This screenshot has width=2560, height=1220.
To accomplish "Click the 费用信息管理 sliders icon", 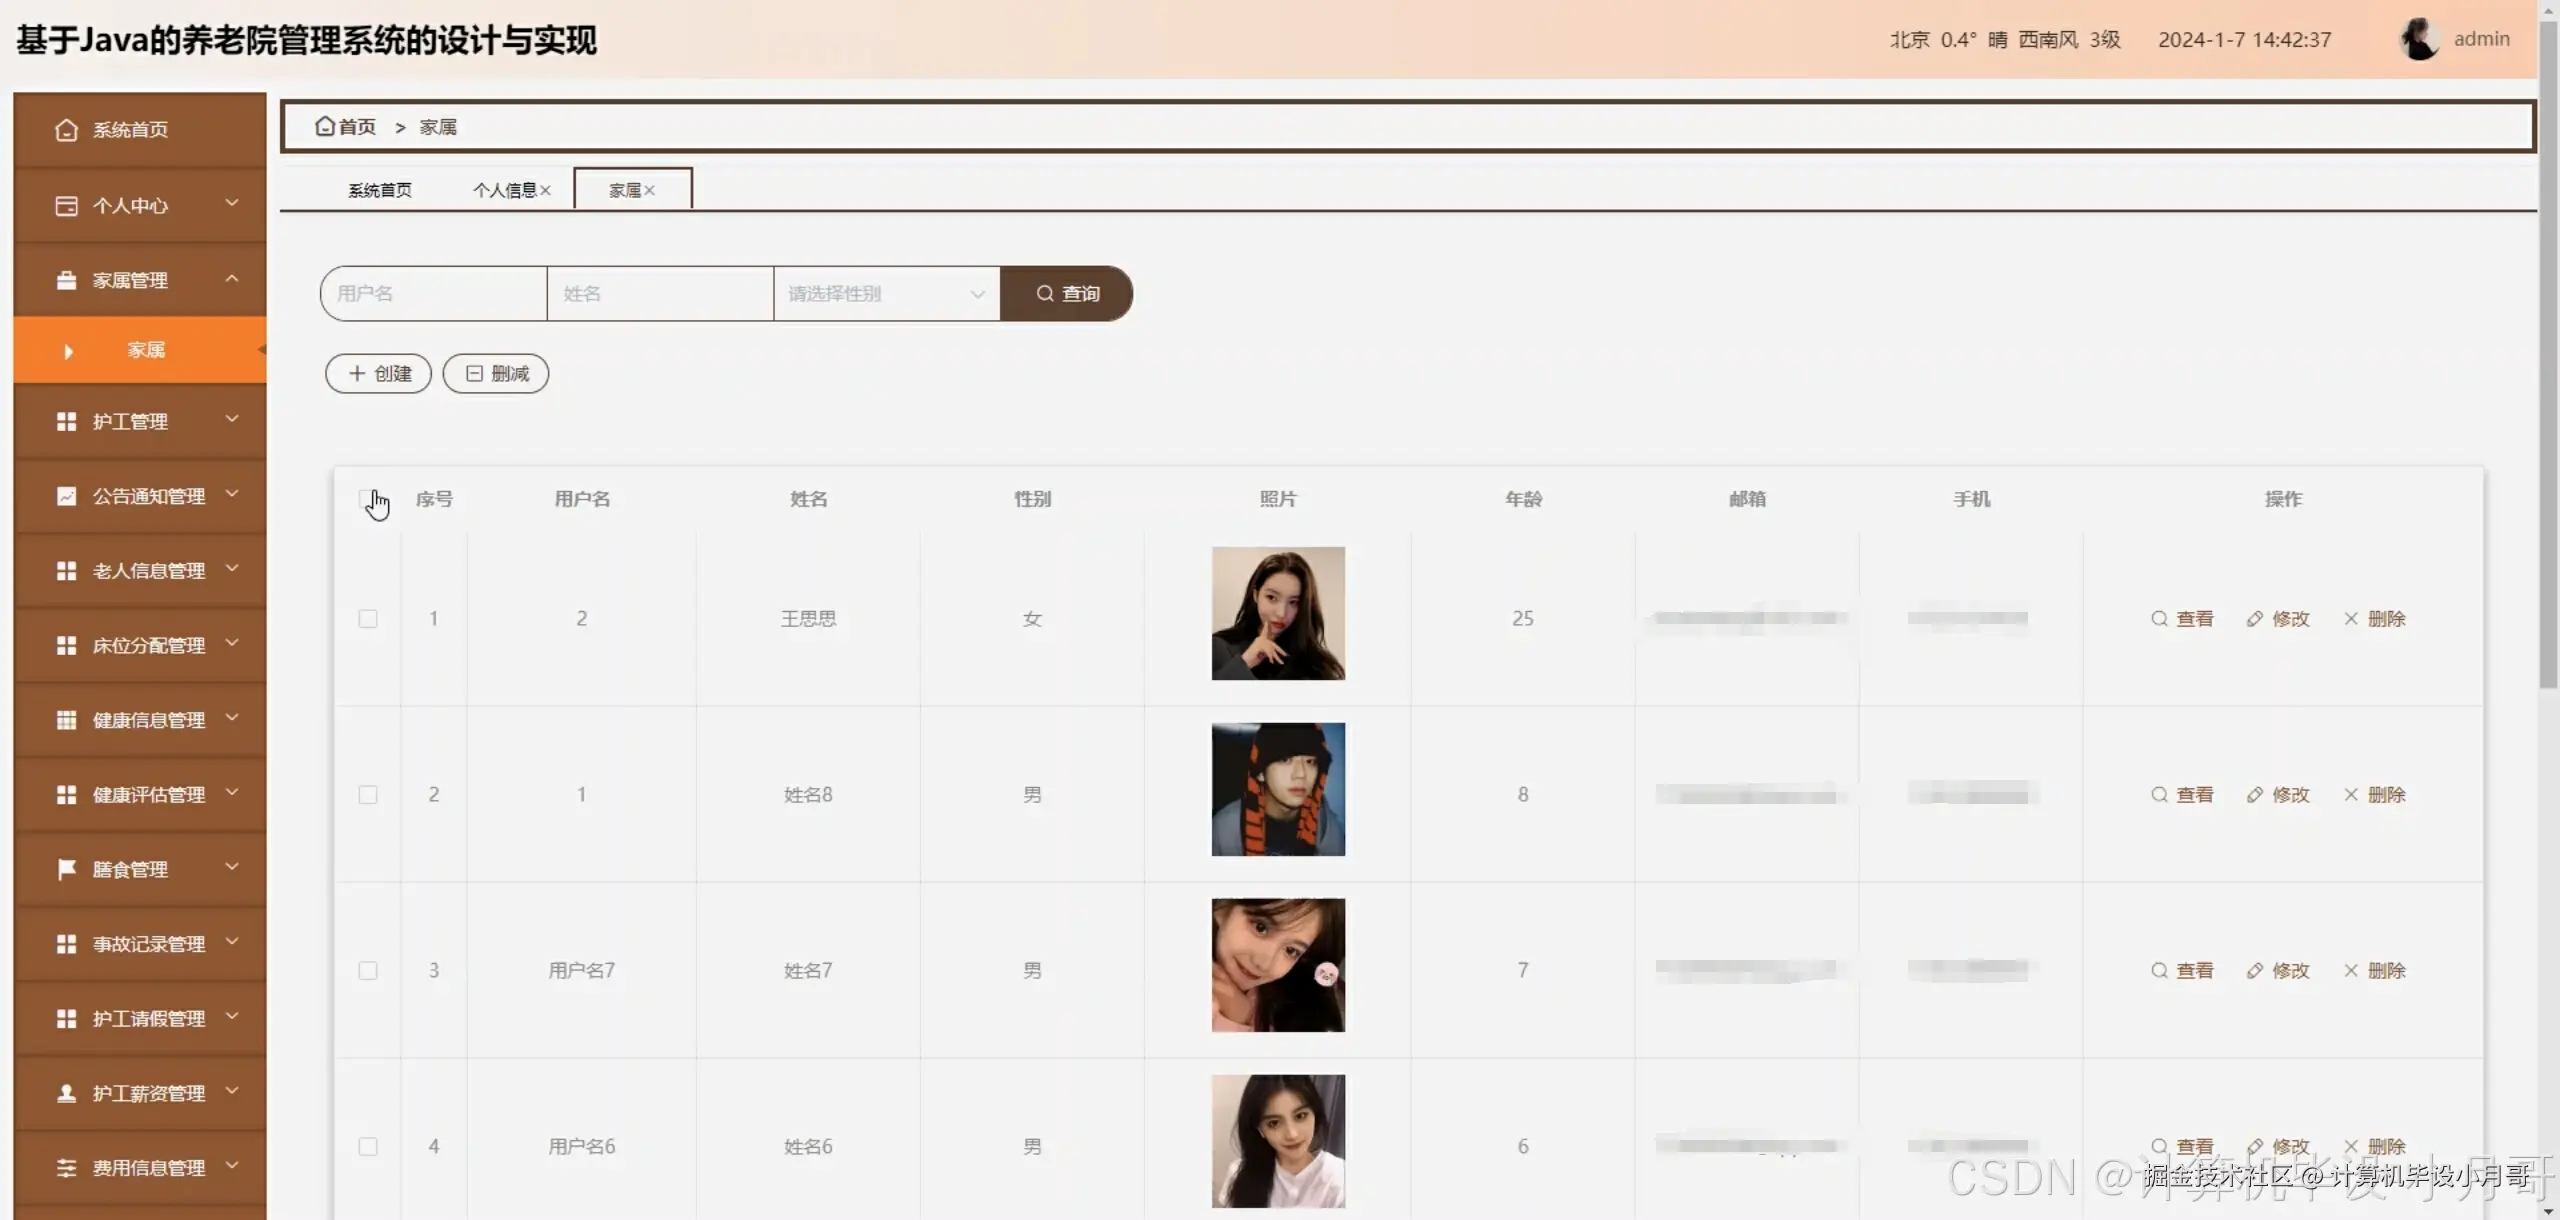I will (66, 1168).
